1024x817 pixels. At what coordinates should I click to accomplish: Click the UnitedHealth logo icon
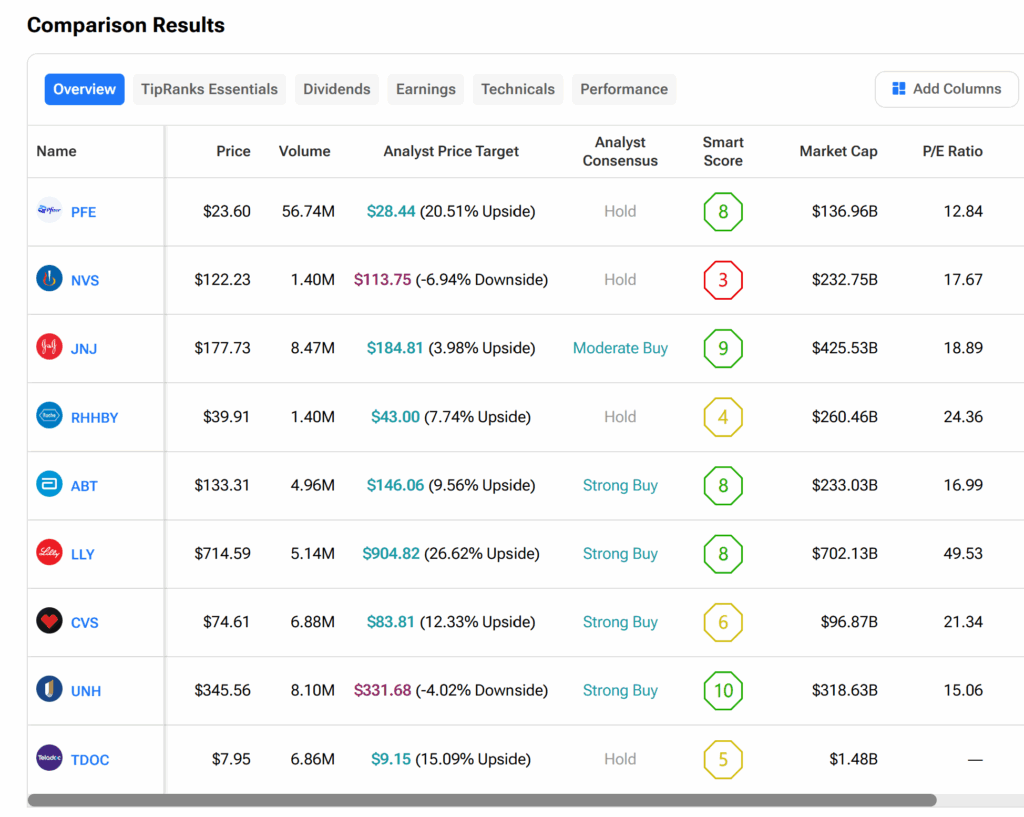[x=49, y=689]
